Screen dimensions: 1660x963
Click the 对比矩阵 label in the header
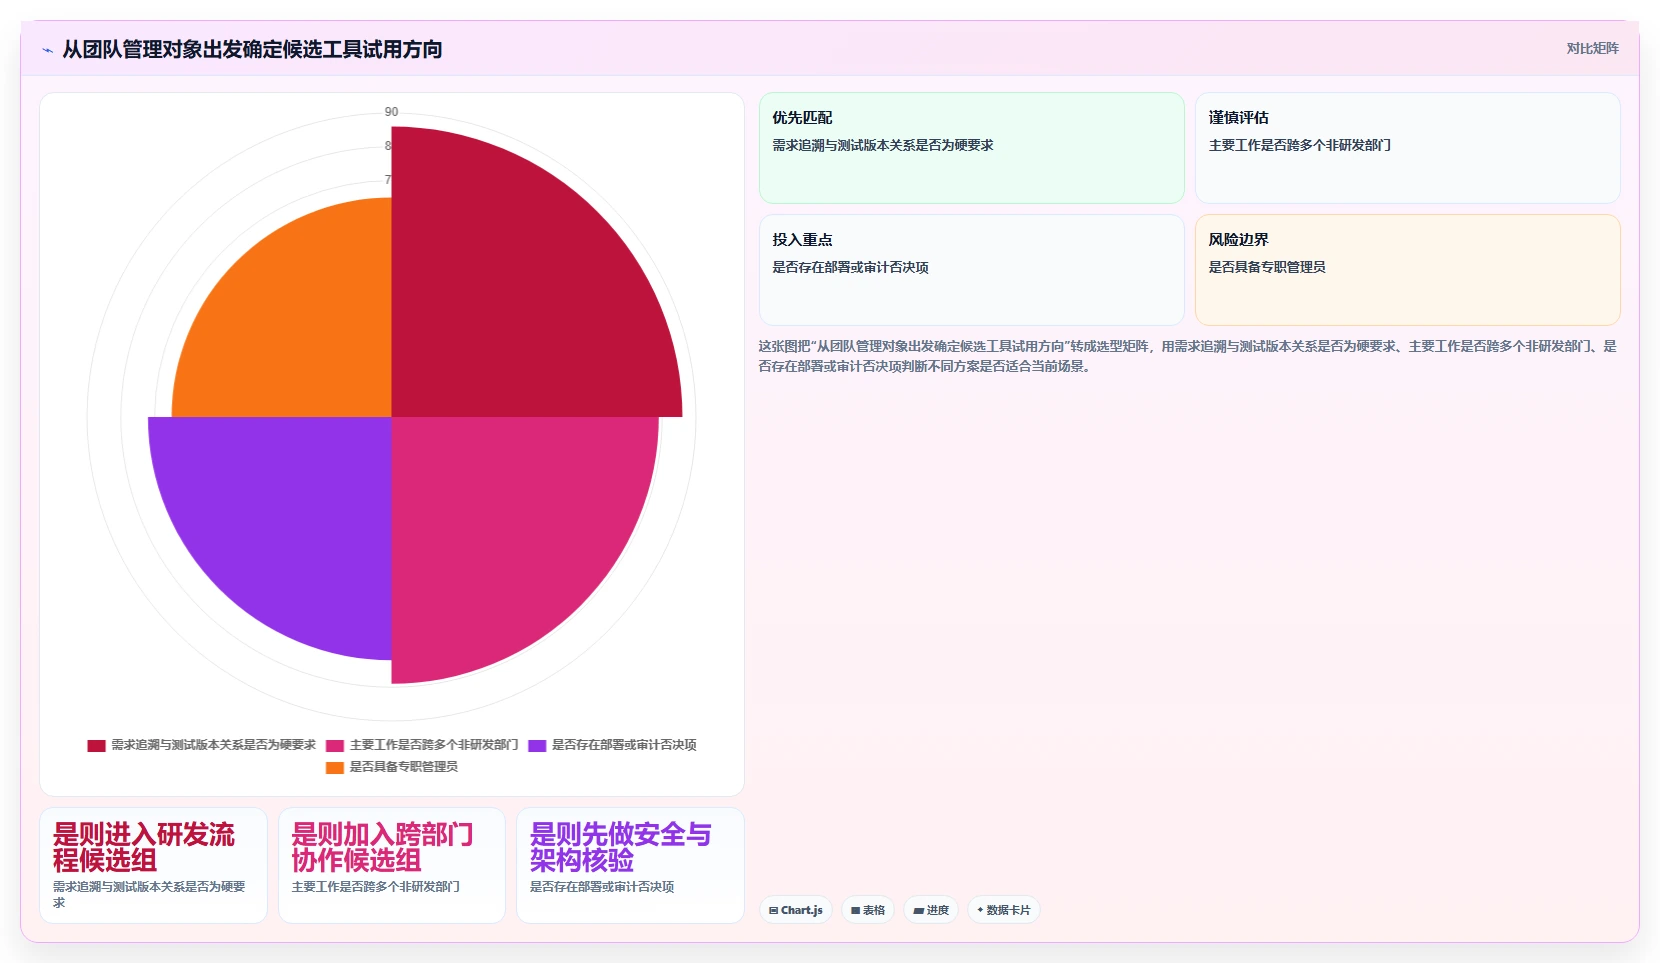coord(1592,48)
